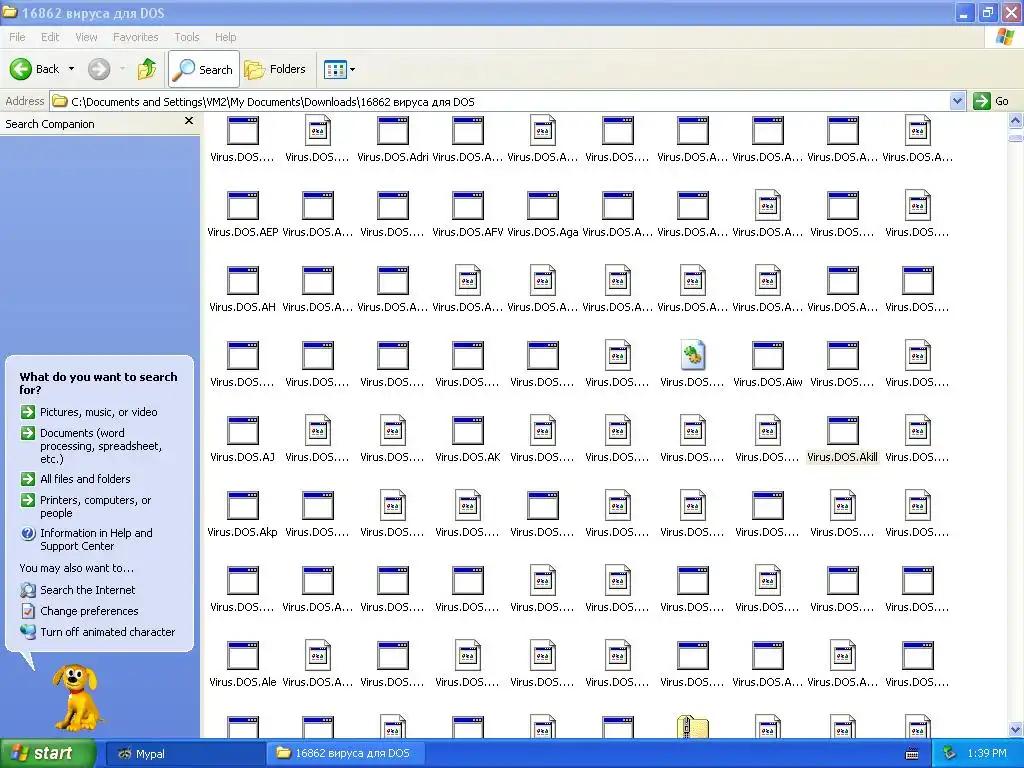Click the Virus.DOS.Aga file name label
Screen dimensions: 1024x768
(543, 232)
